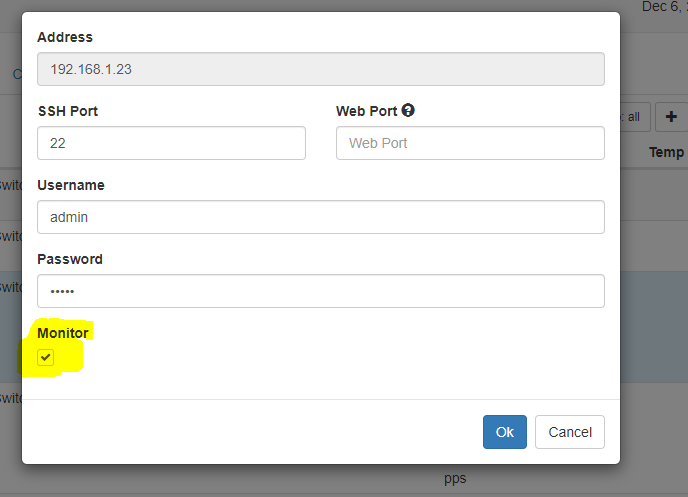The image size is (688, 497).
Task: Confirm the dialog with Ok
Action: click(x=504, y=432)
